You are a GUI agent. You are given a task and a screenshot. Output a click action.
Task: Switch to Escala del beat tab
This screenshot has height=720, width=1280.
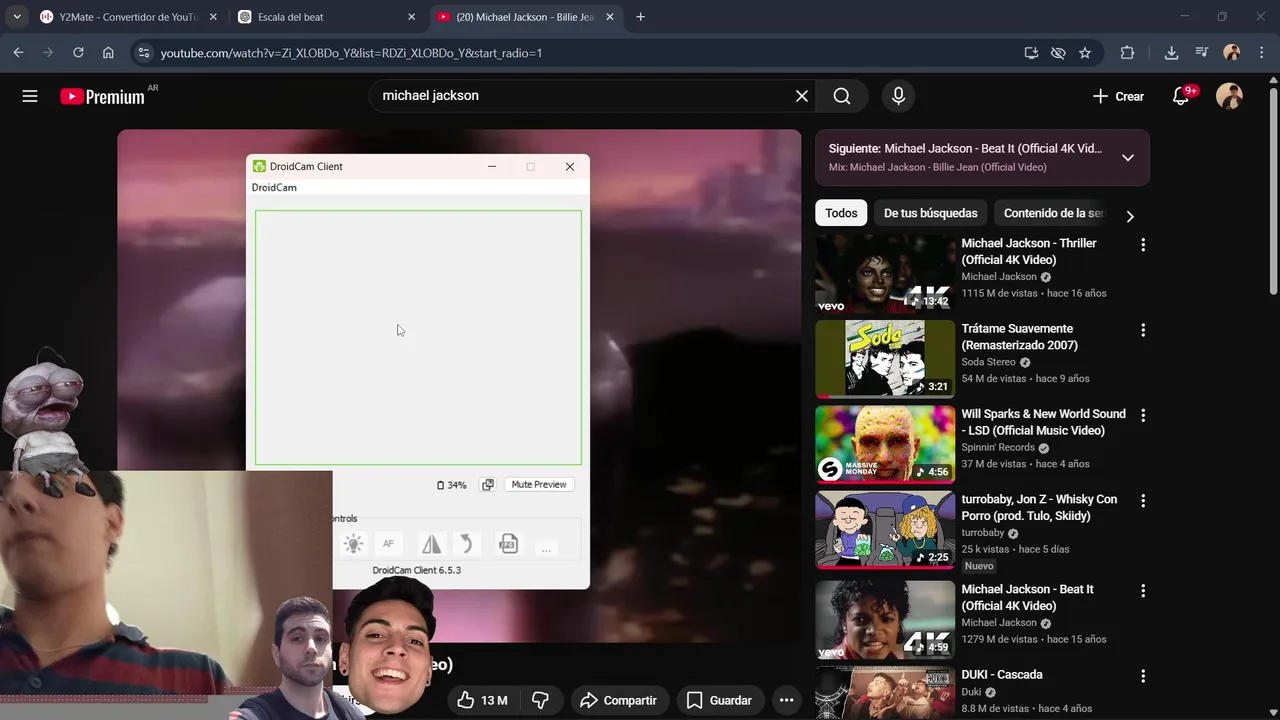(x=327, y=17)
